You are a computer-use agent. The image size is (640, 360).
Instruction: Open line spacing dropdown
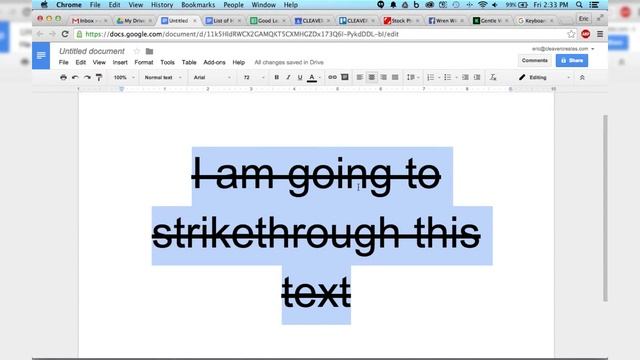click(413, 77)
